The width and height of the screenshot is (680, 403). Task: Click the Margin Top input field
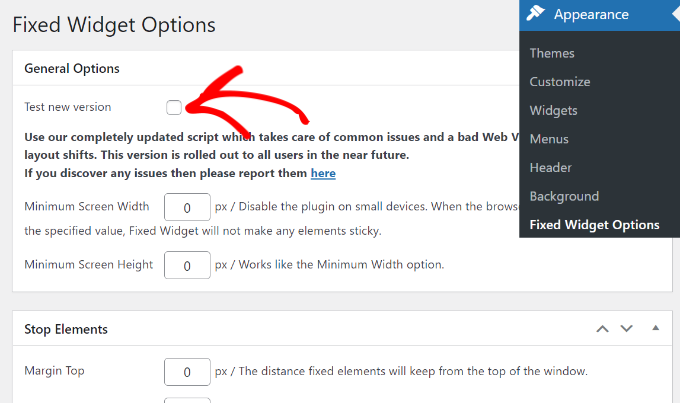tap(187, 372)
